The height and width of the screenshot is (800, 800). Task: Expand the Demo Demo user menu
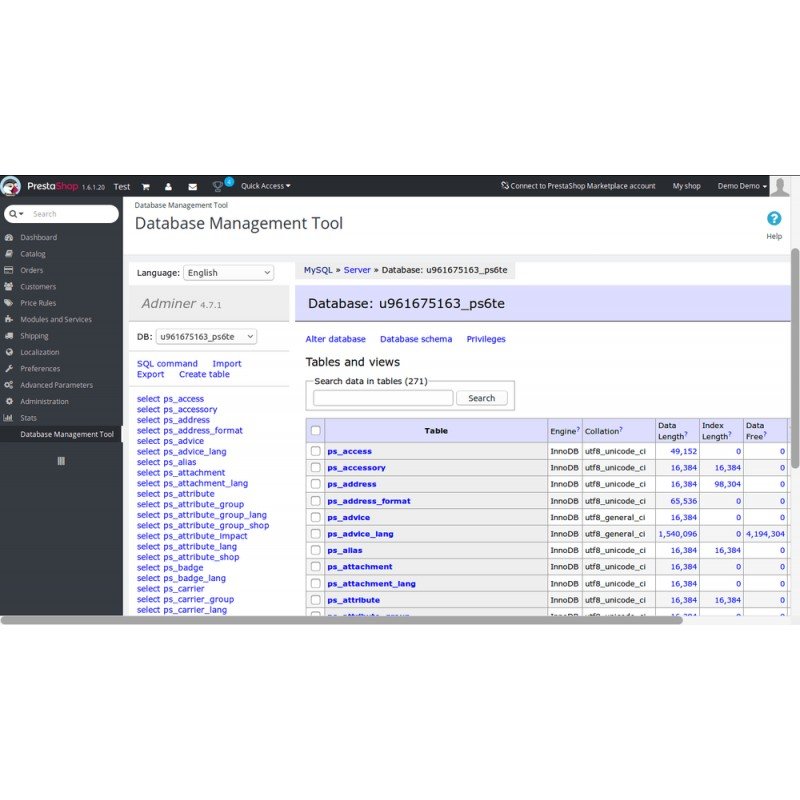pos(742,186)
